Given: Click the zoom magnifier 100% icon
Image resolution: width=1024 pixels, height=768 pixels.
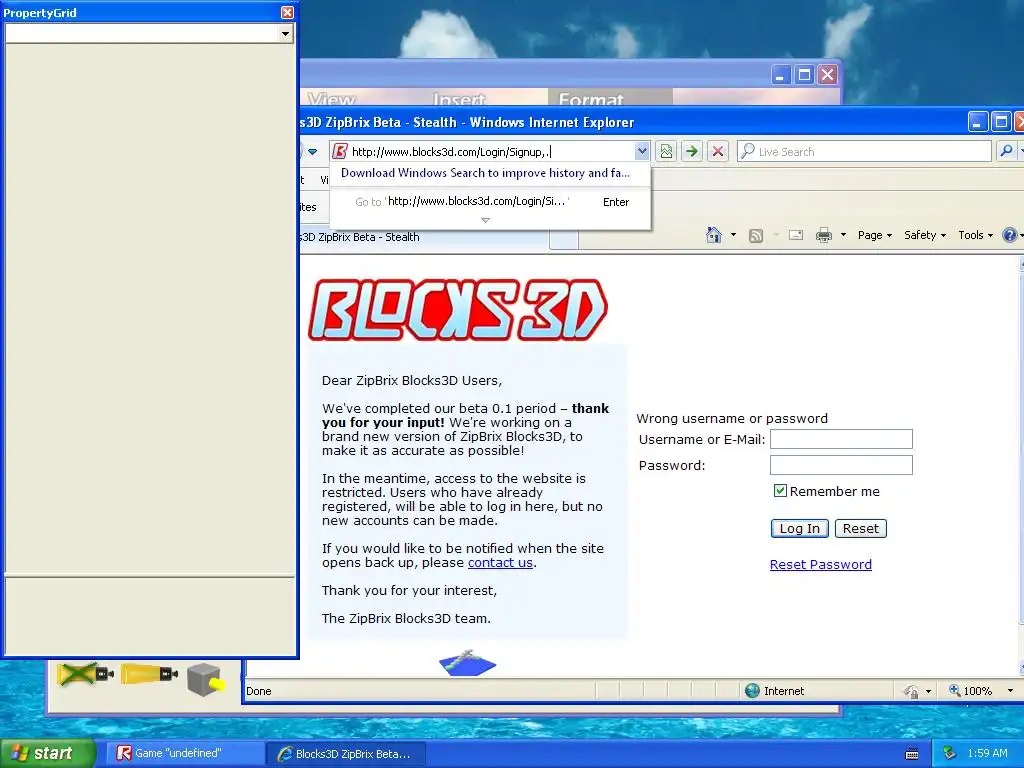Looking at the screenshot, I should point(954,690).
